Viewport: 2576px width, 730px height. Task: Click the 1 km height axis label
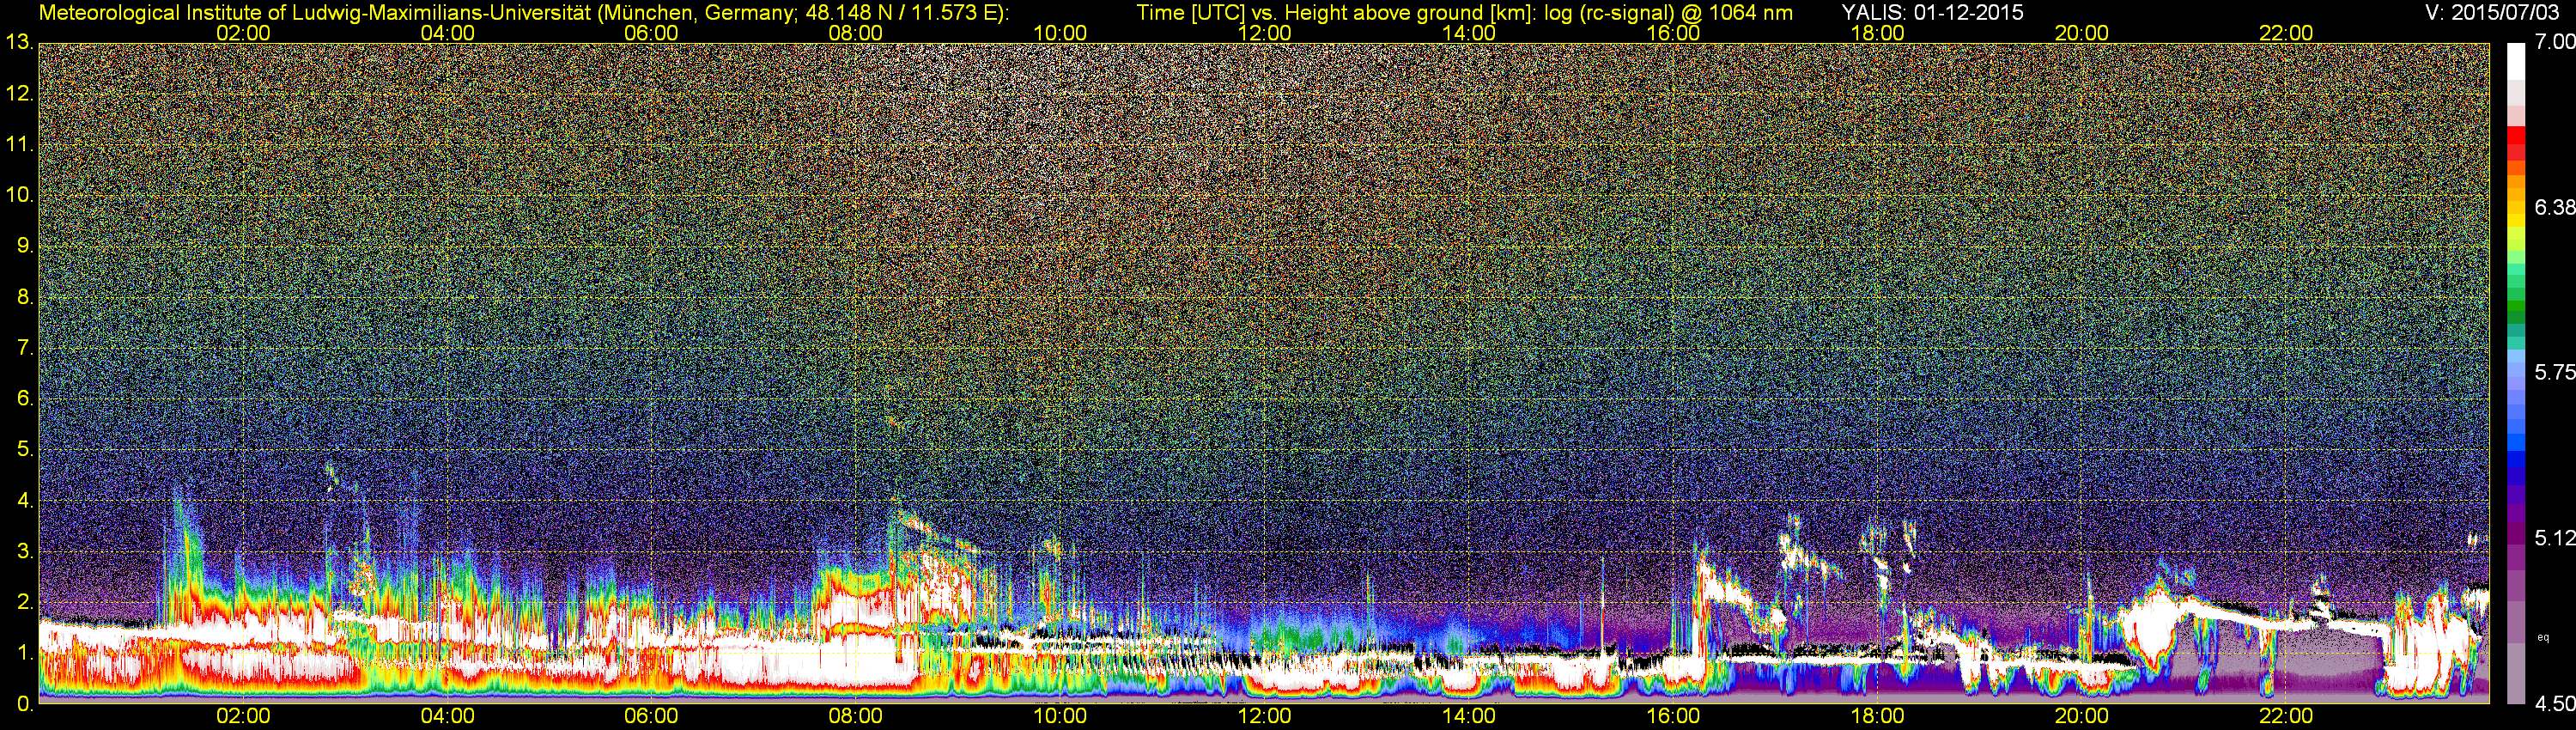point(25,653)
